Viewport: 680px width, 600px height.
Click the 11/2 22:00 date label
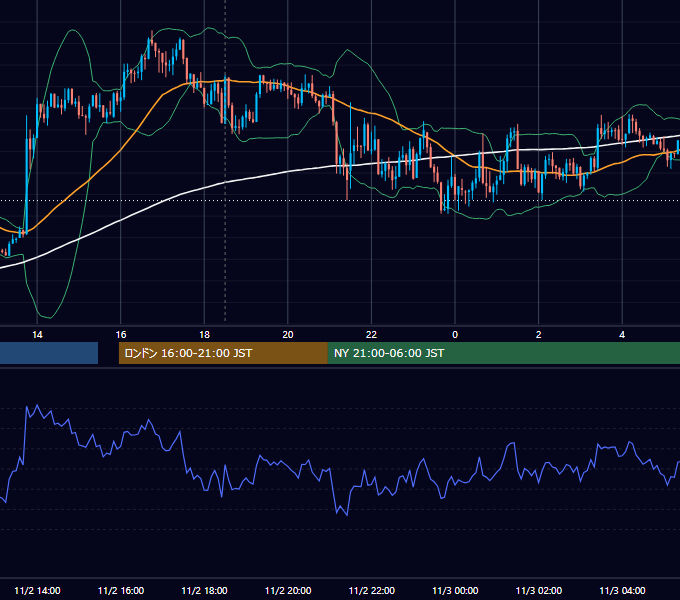372,590
